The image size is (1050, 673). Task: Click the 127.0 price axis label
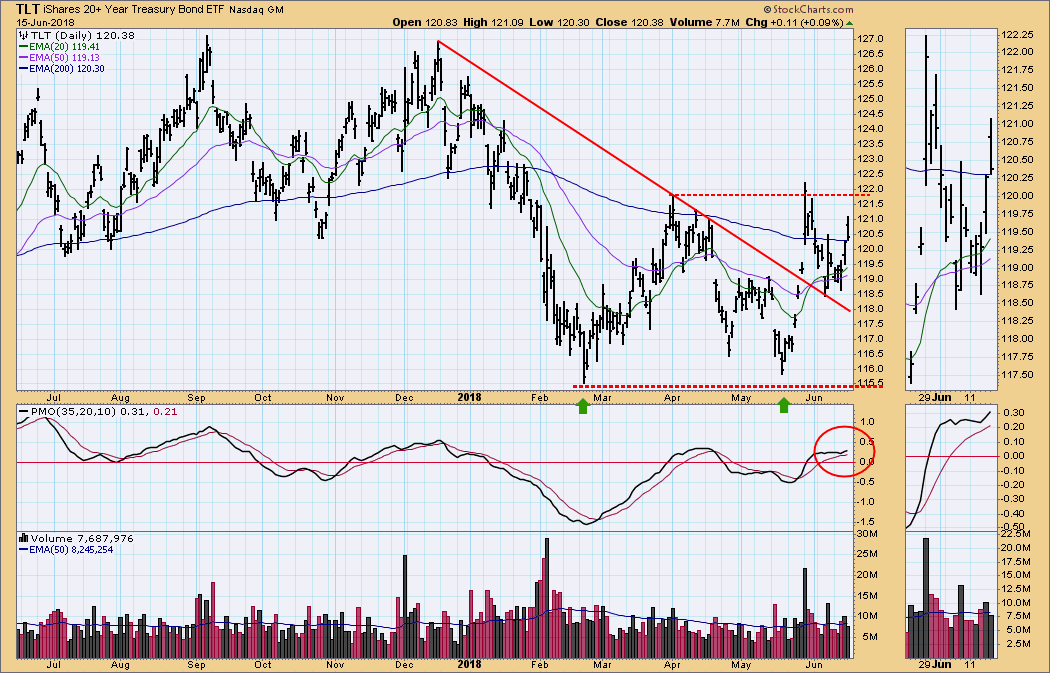(x=871, y=39)
